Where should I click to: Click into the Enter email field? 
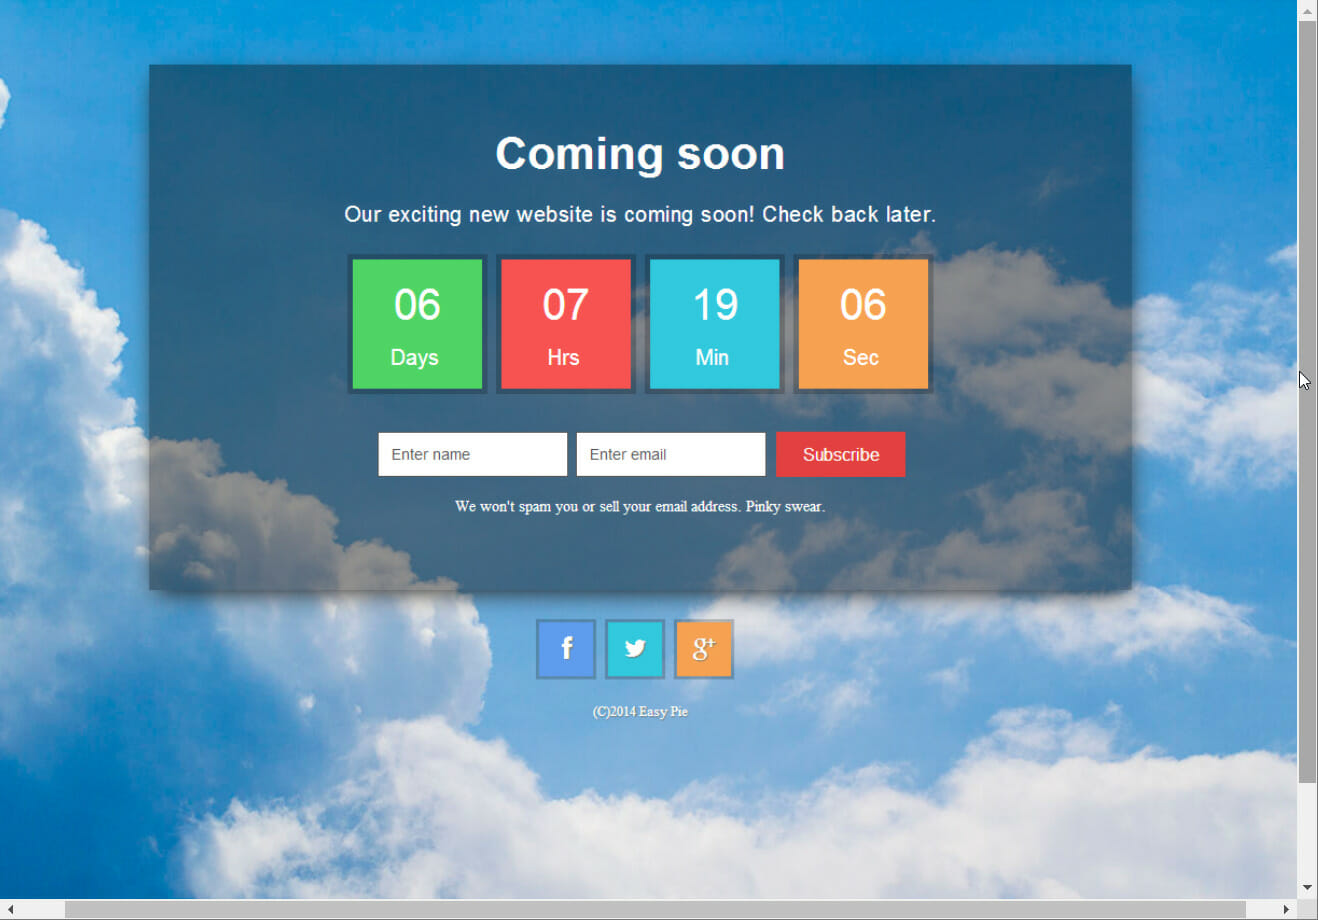[670, 454]
